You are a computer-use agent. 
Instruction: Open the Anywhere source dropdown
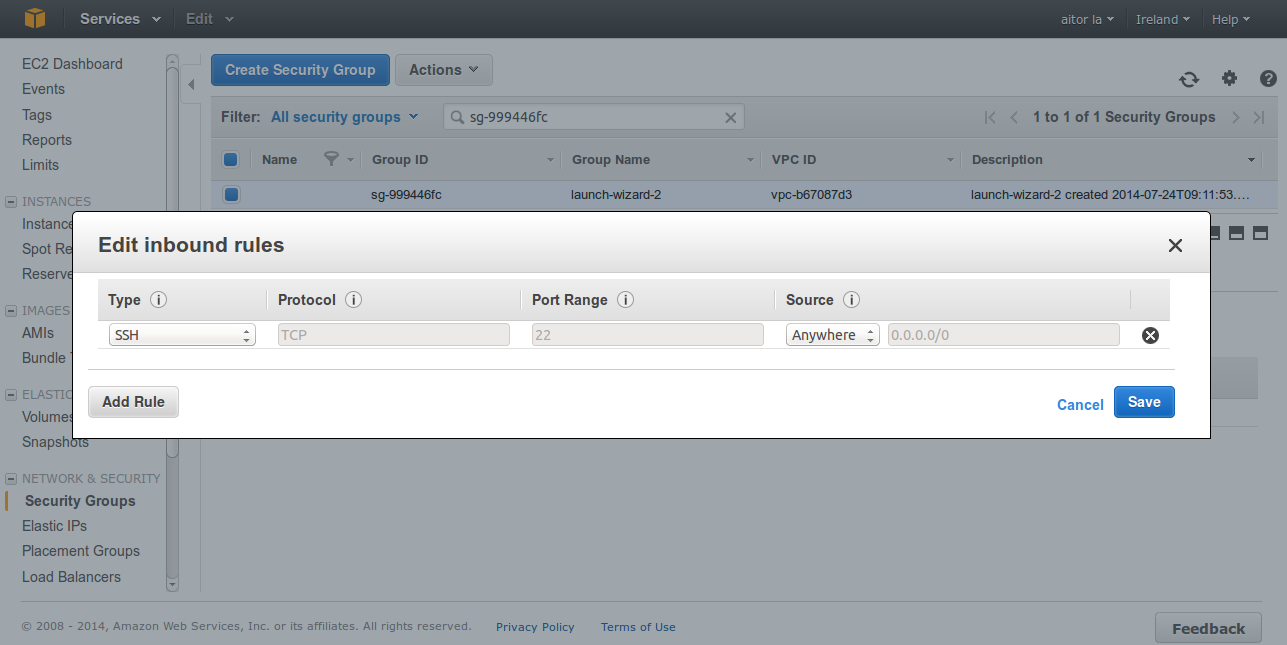[832, 335]
